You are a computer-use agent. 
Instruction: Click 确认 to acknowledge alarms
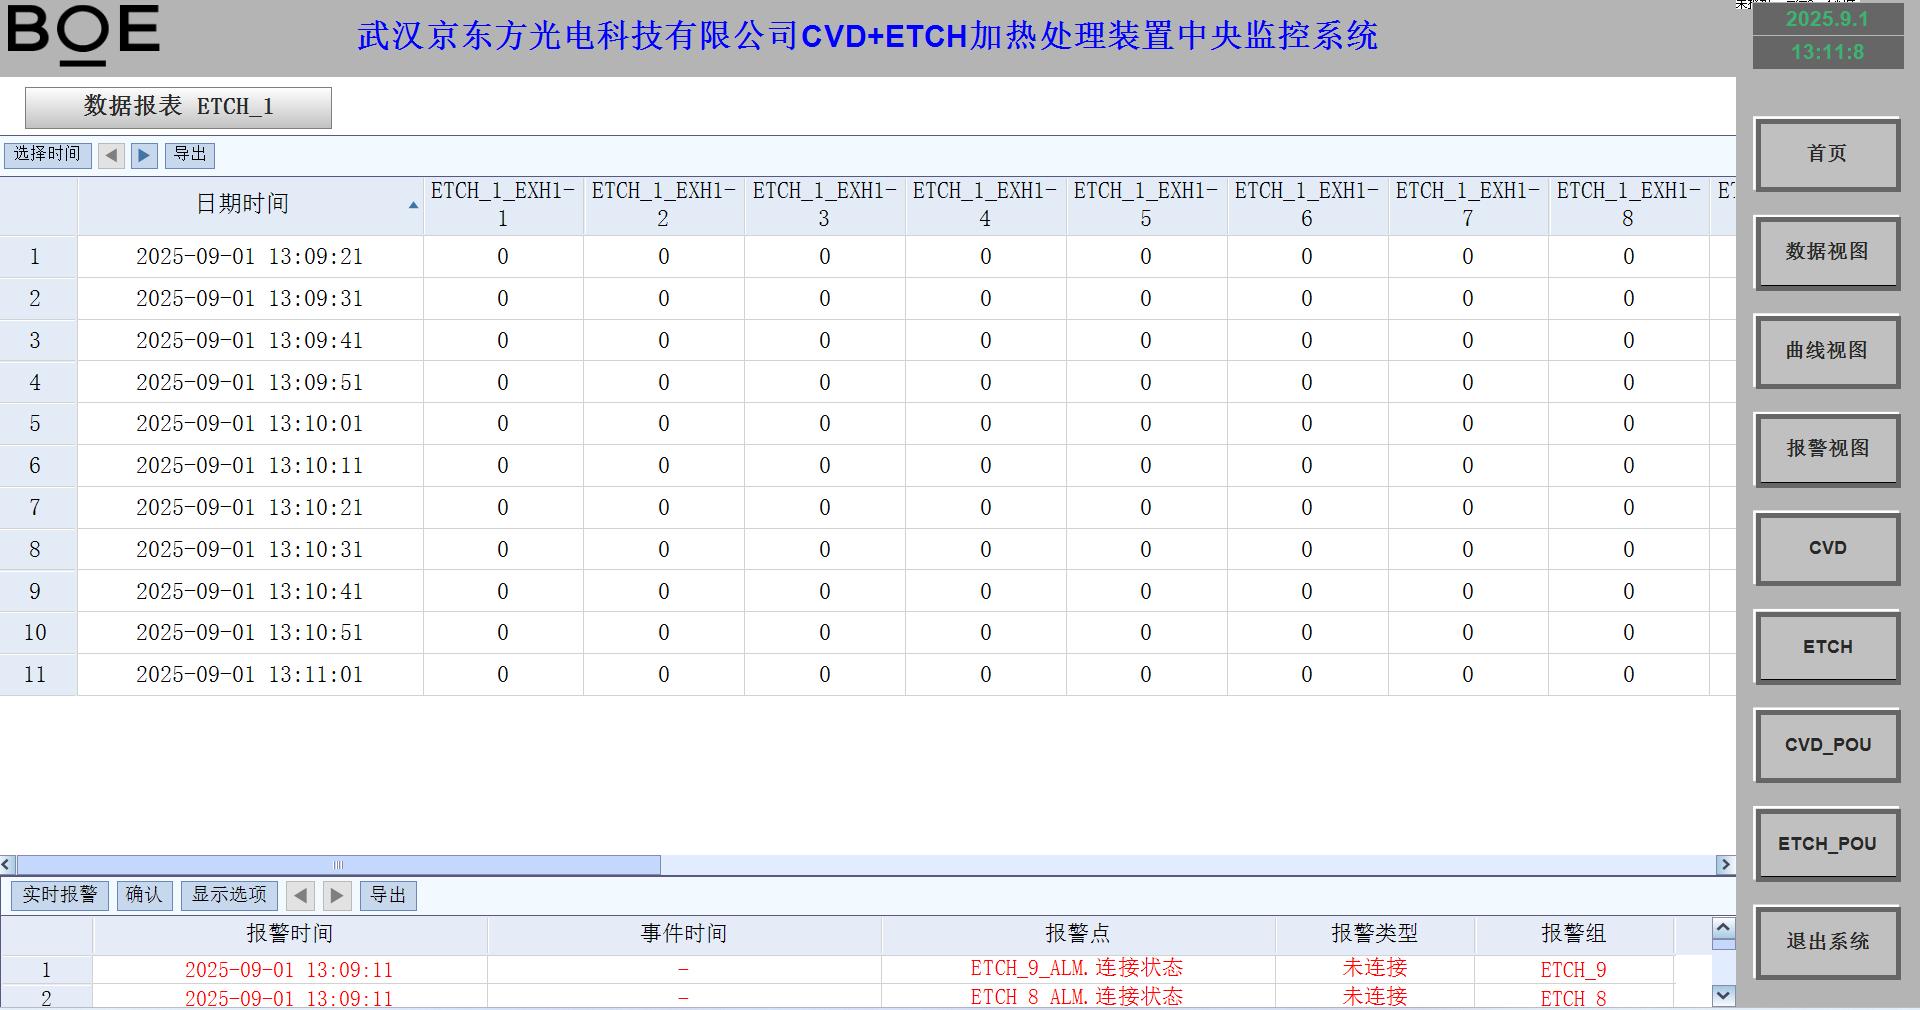[144, 895]
